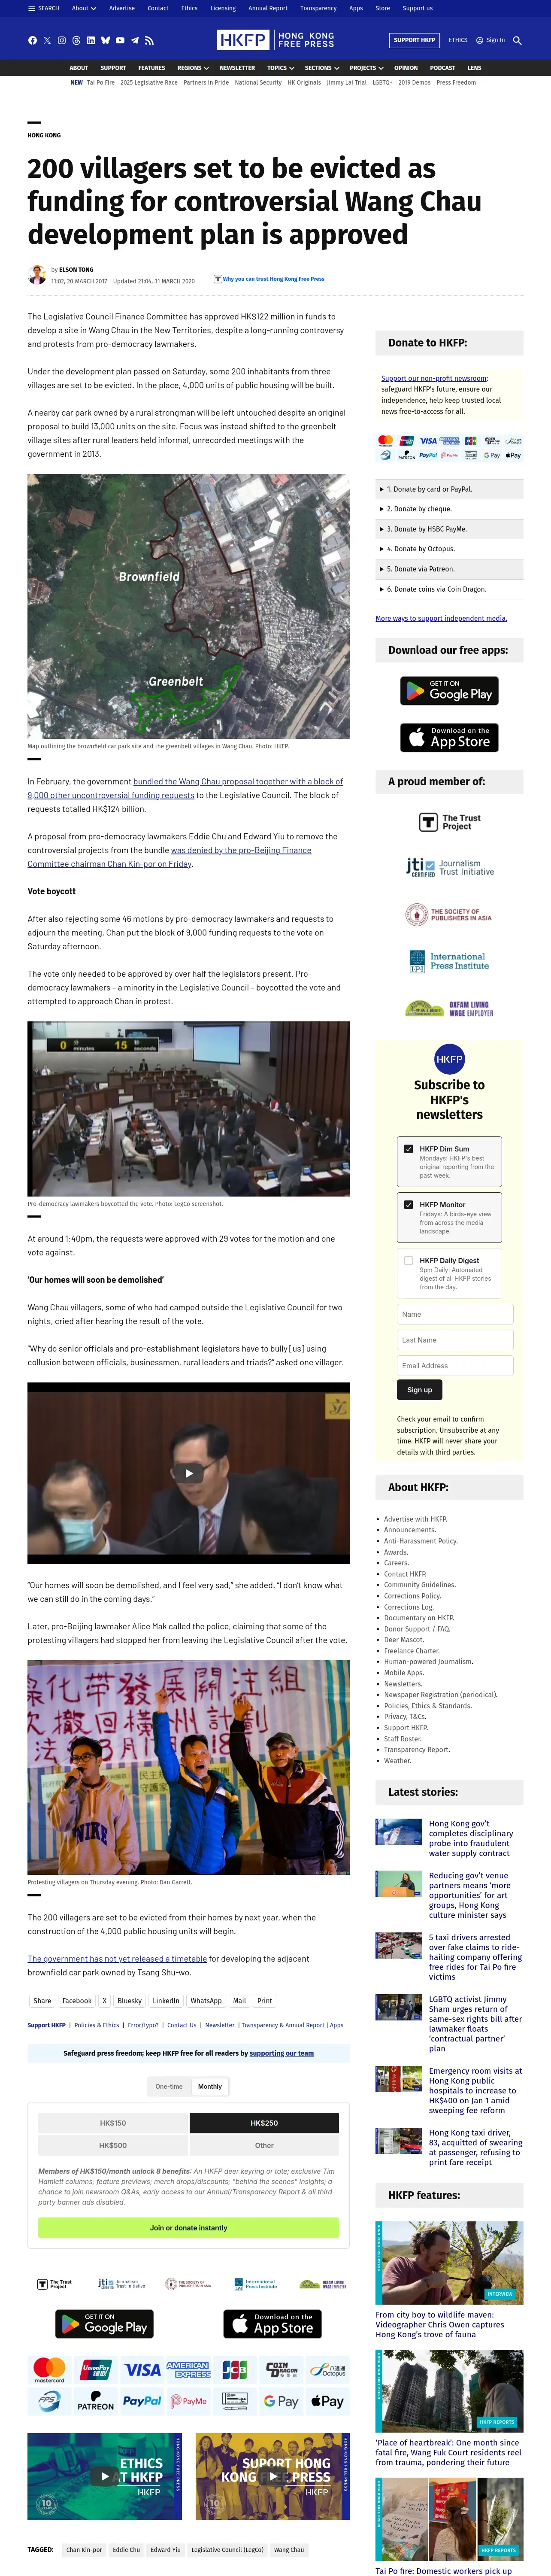This screenshot has height=2576, width=551.
Task: Open the HKFP X (Twitter) icon
Action: (x=47, y=40)
